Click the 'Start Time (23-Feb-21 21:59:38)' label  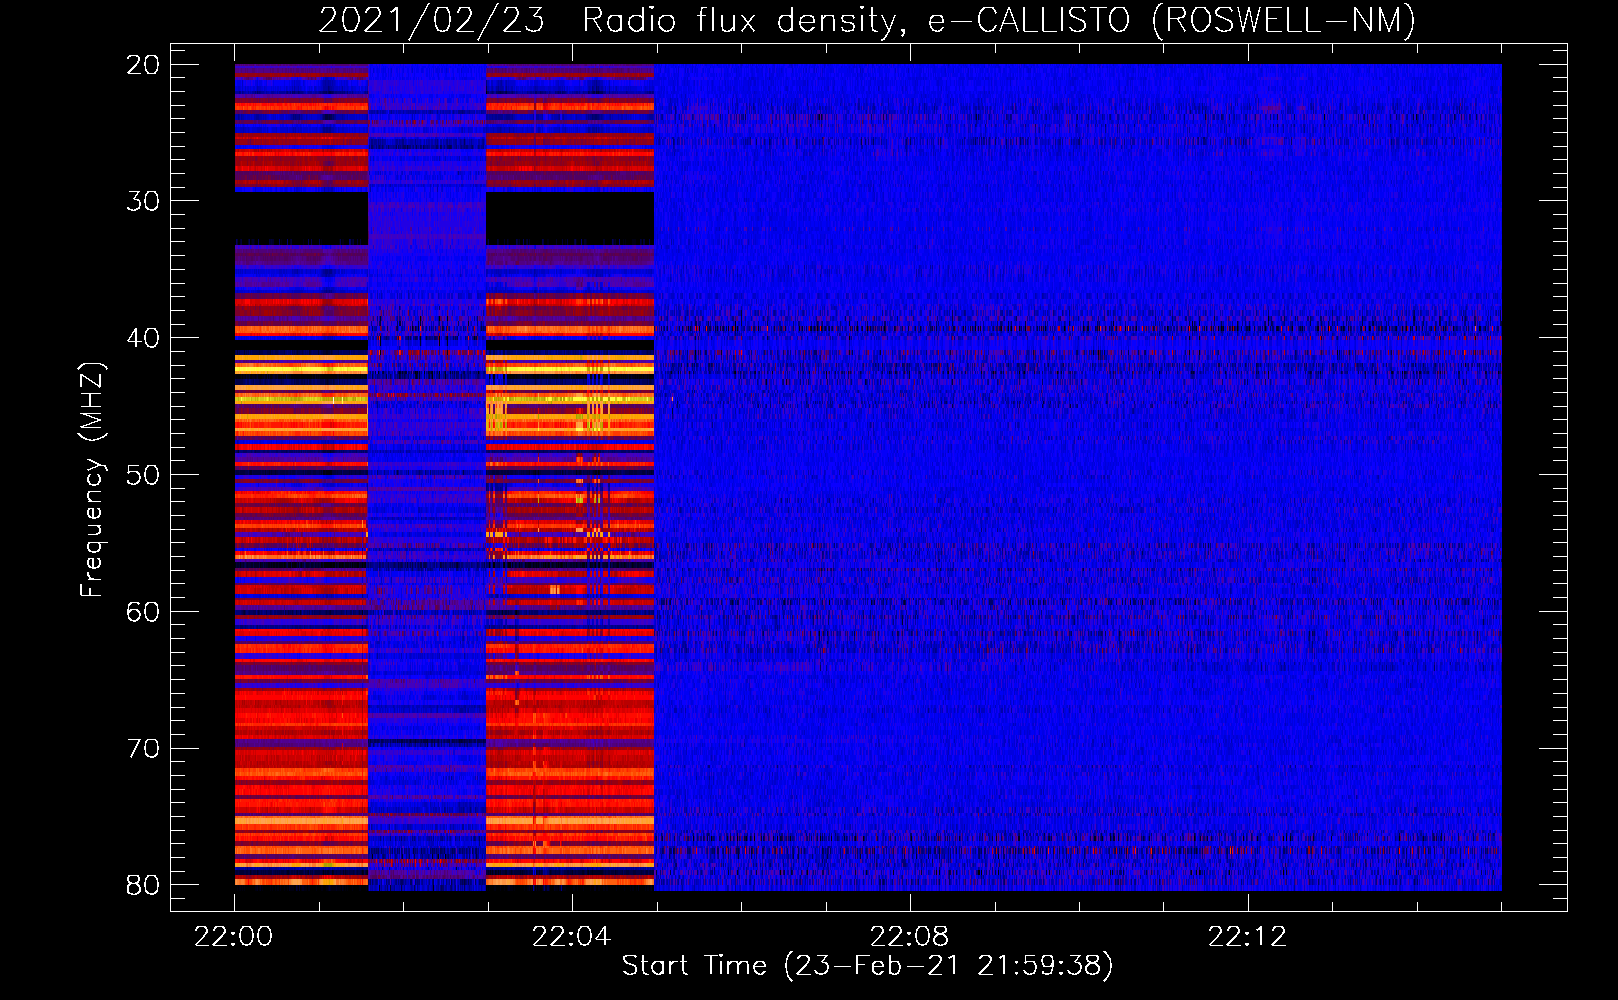pos(867,966)
